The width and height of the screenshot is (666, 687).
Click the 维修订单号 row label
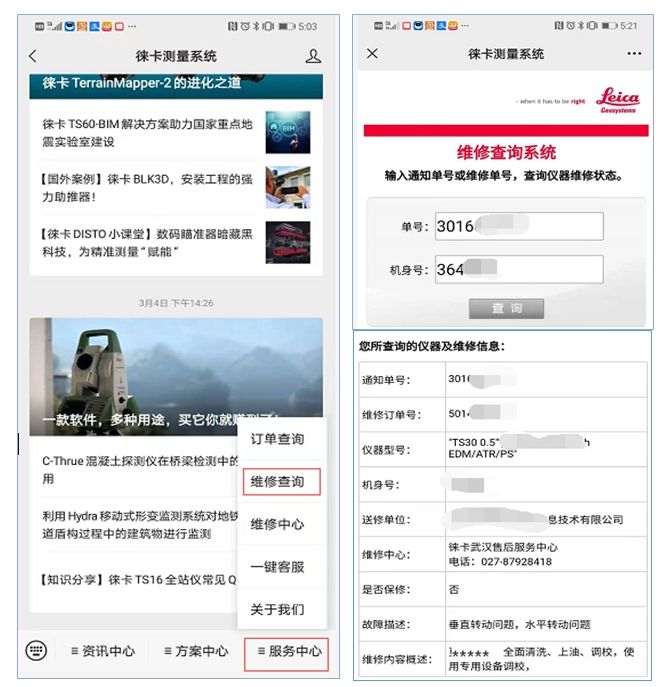pos(391,414)
